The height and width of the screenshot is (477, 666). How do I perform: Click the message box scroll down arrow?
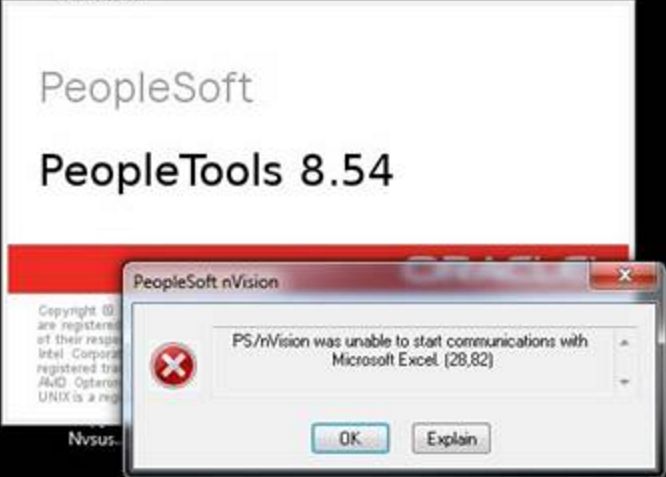[624, 382]
